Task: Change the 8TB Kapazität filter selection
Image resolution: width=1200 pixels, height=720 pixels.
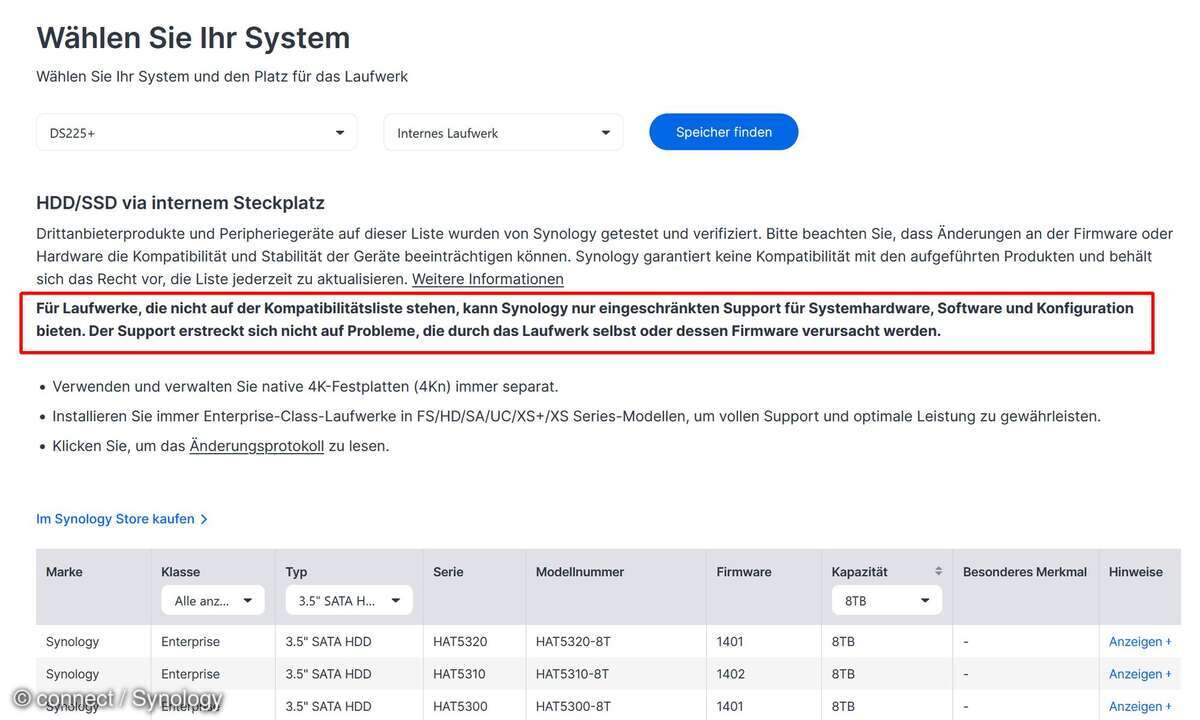Action: tap(887, 599)
